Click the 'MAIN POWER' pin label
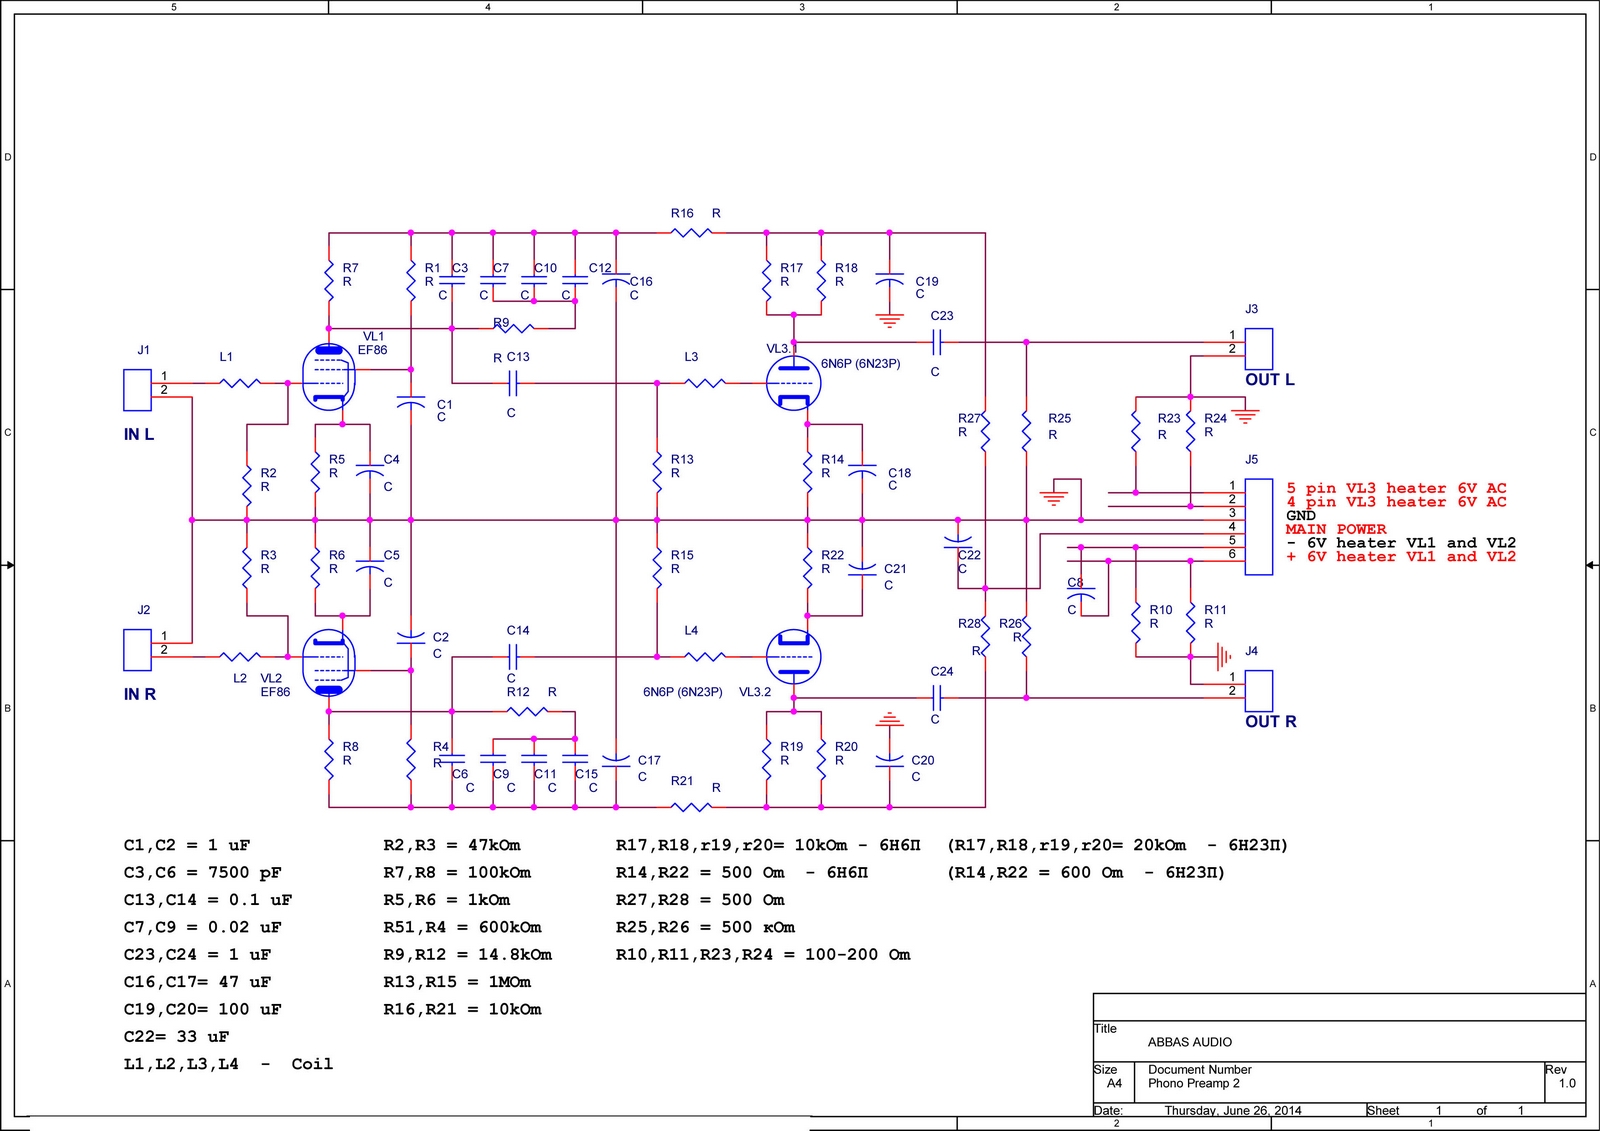Screen dimensions: 1600x1131 1336,529
